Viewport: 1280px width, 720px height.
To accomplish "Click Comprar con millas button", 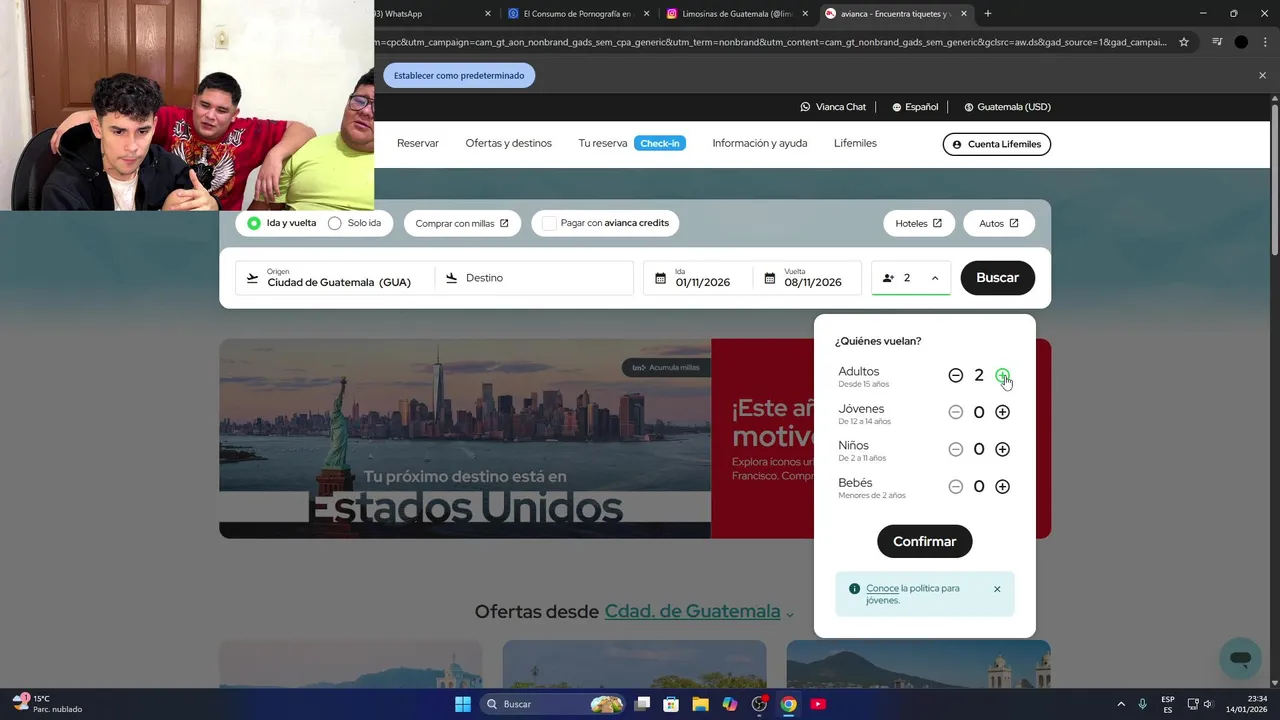I will point(462,223).
